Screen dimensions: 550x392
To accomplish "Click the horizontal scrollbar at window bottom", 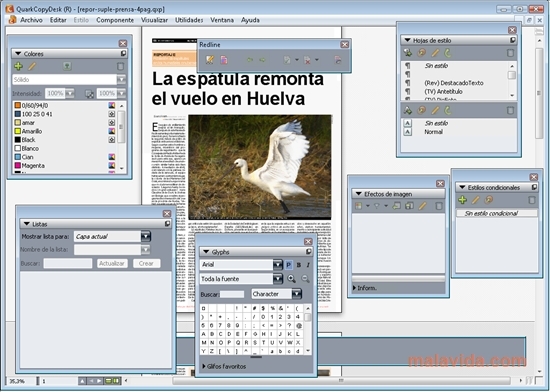I will point(341,381).
